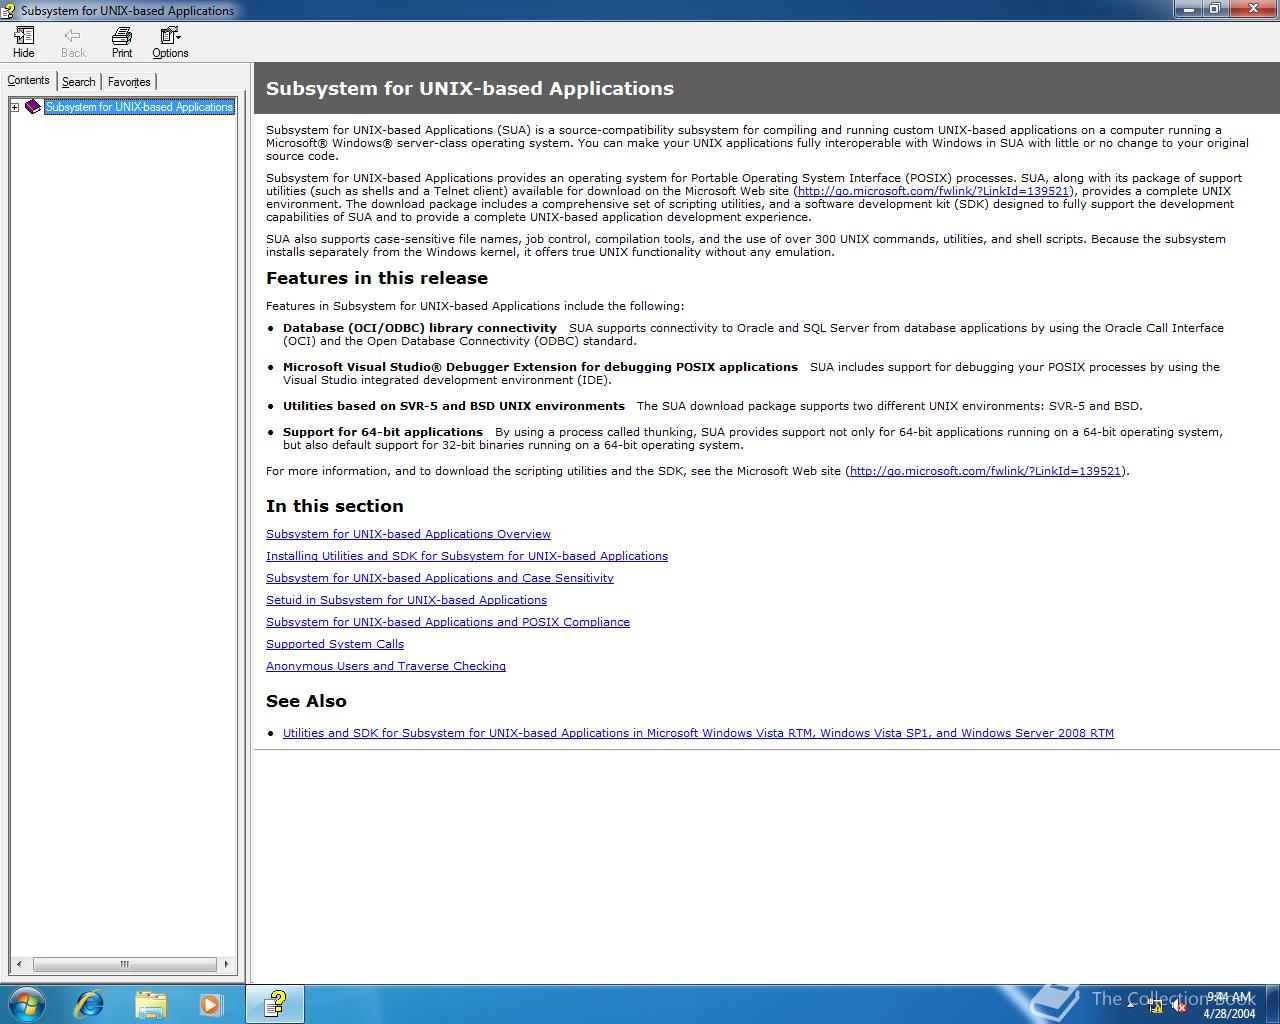Click the 'In this section' heading
Image resolution: width=1280 pixels, height=1024 pixels.
(335, 506)
